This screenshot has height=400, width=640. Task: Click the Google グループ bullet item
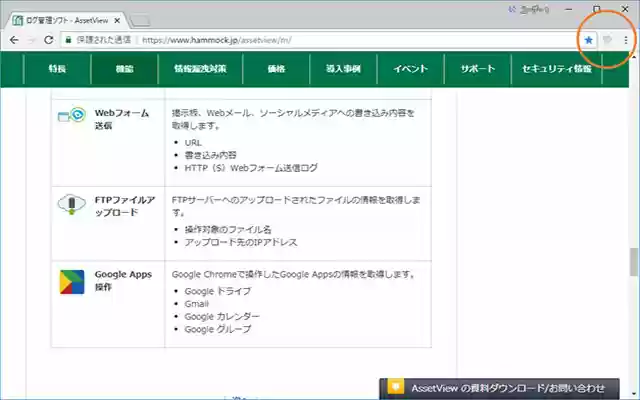tap(218, 329)
